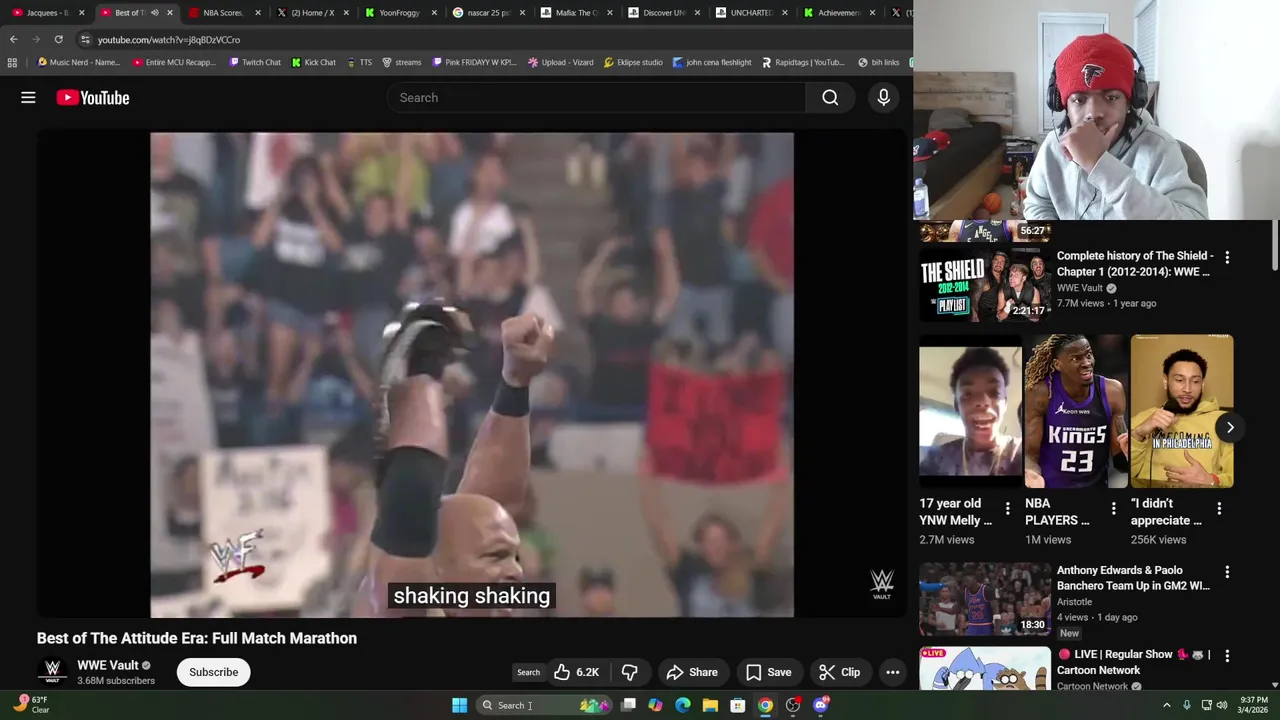Click the WWE Vault watermark in the player
This screenshot has width=1280, height=720.
click(881, 584)
